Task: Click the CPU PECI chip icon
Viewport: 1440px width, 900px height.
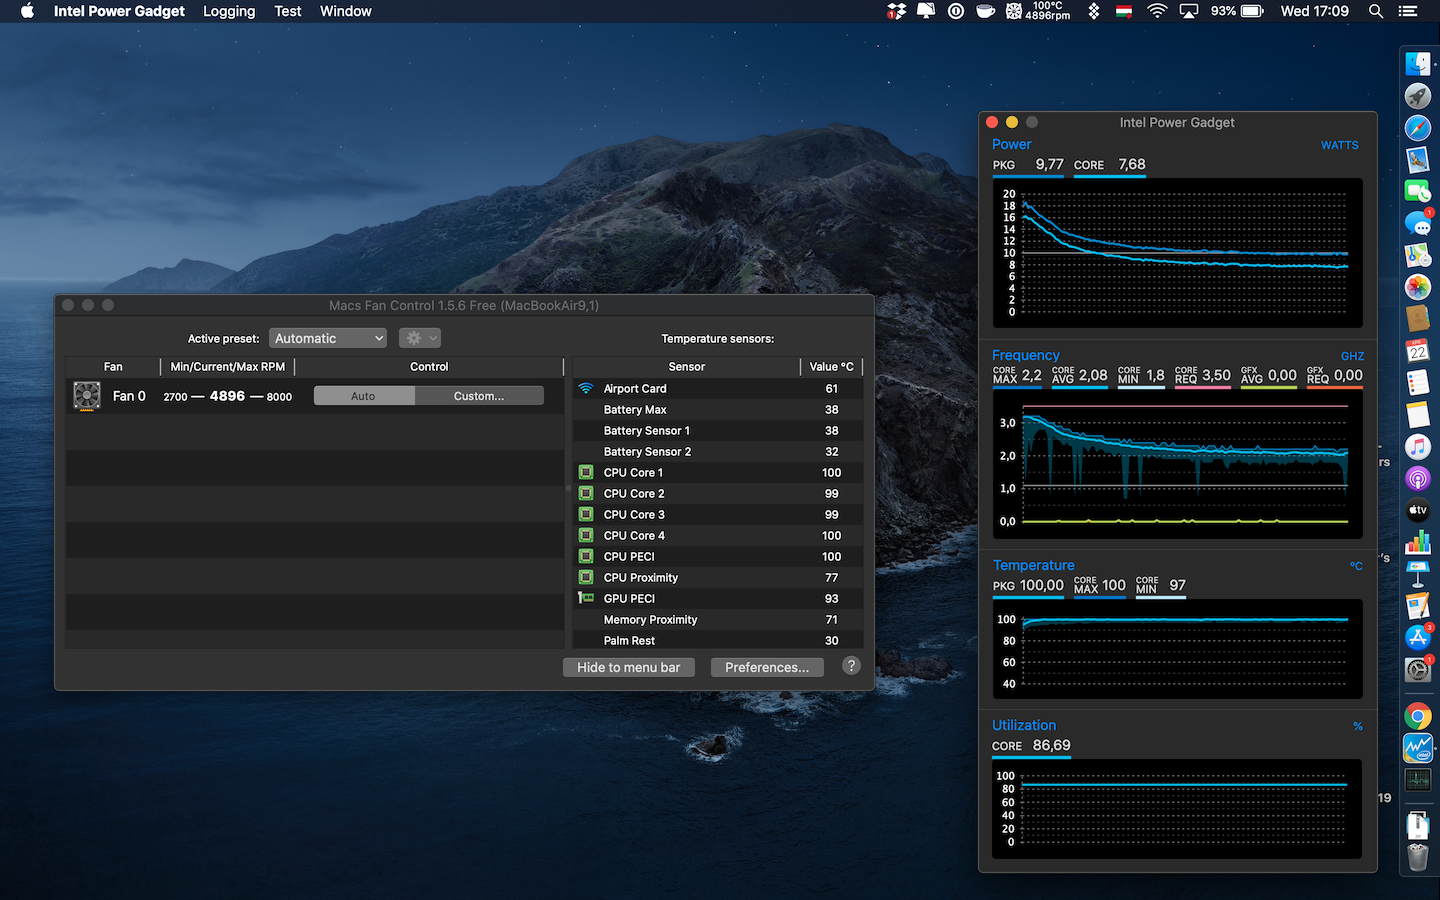Action: 586,556
